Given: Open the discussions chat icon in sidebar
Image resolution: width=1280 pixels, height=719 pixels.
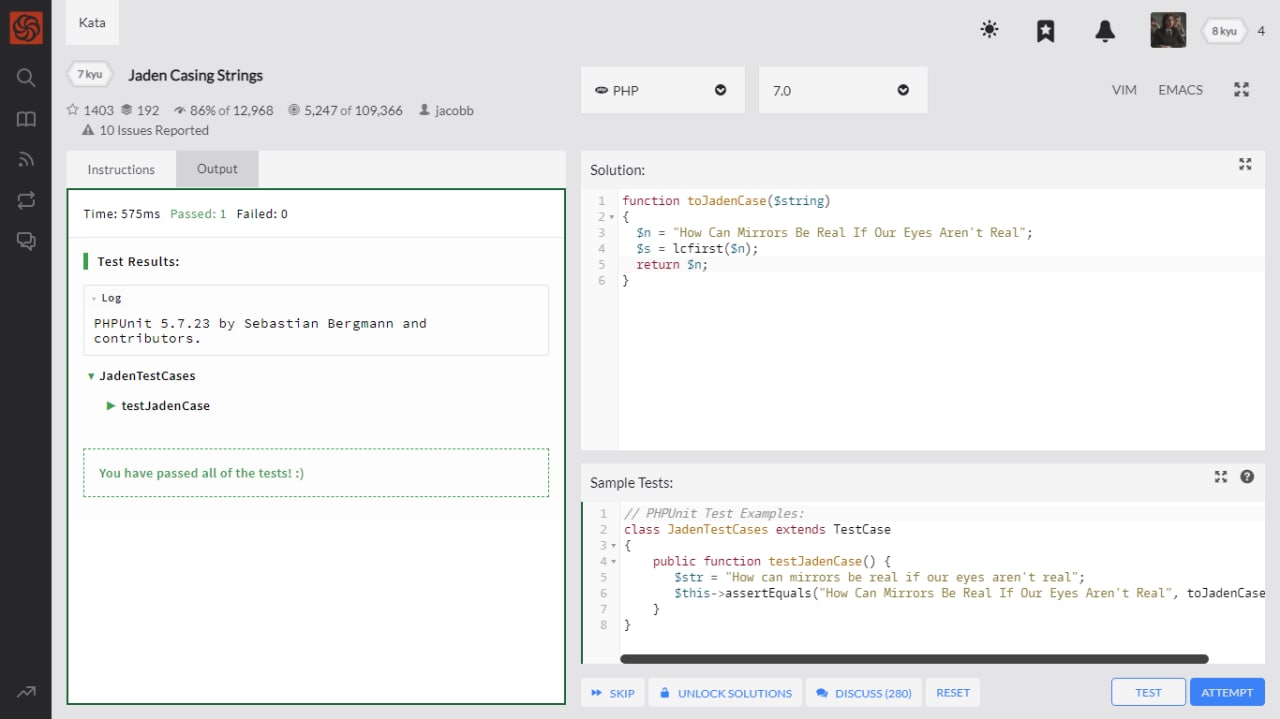Looking at the screenshot, I should [26, 241].
